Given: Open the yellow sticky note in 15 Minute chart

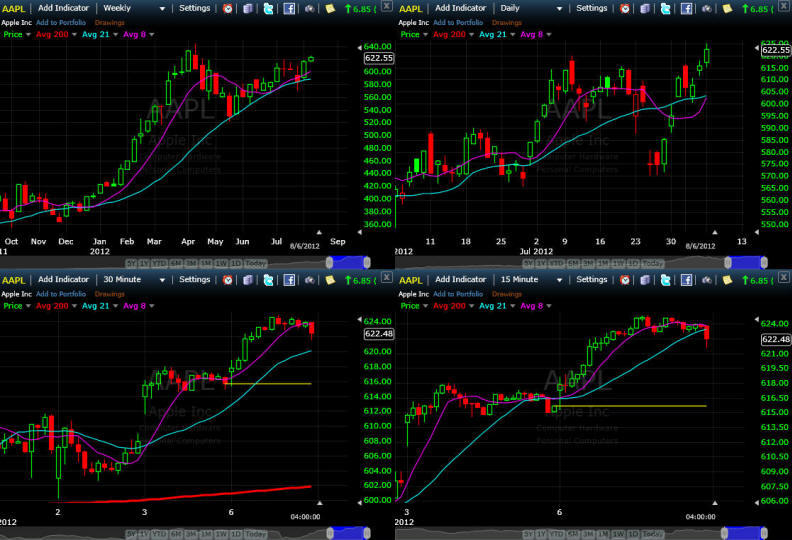Looking at the screenshot, I should click(727, 280).
